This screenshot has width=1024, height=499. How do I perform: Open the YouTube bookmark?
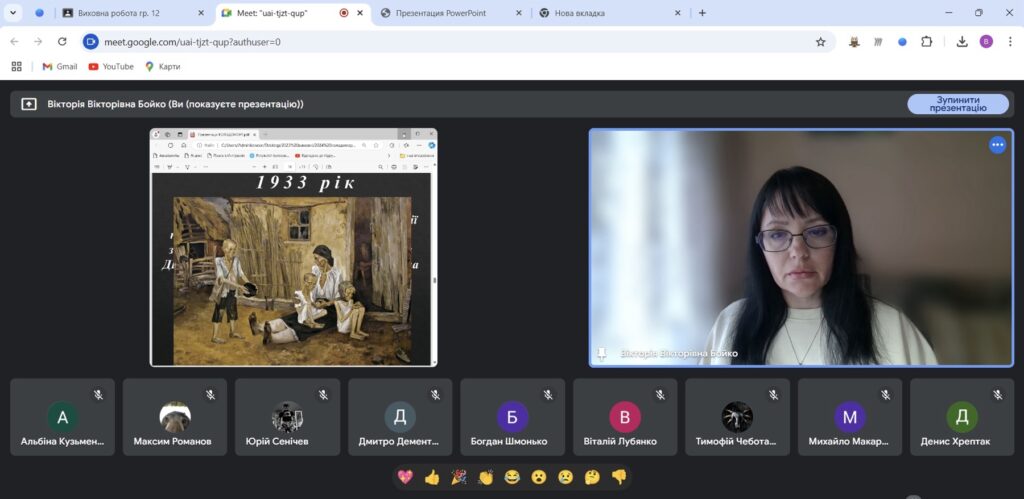110,66
